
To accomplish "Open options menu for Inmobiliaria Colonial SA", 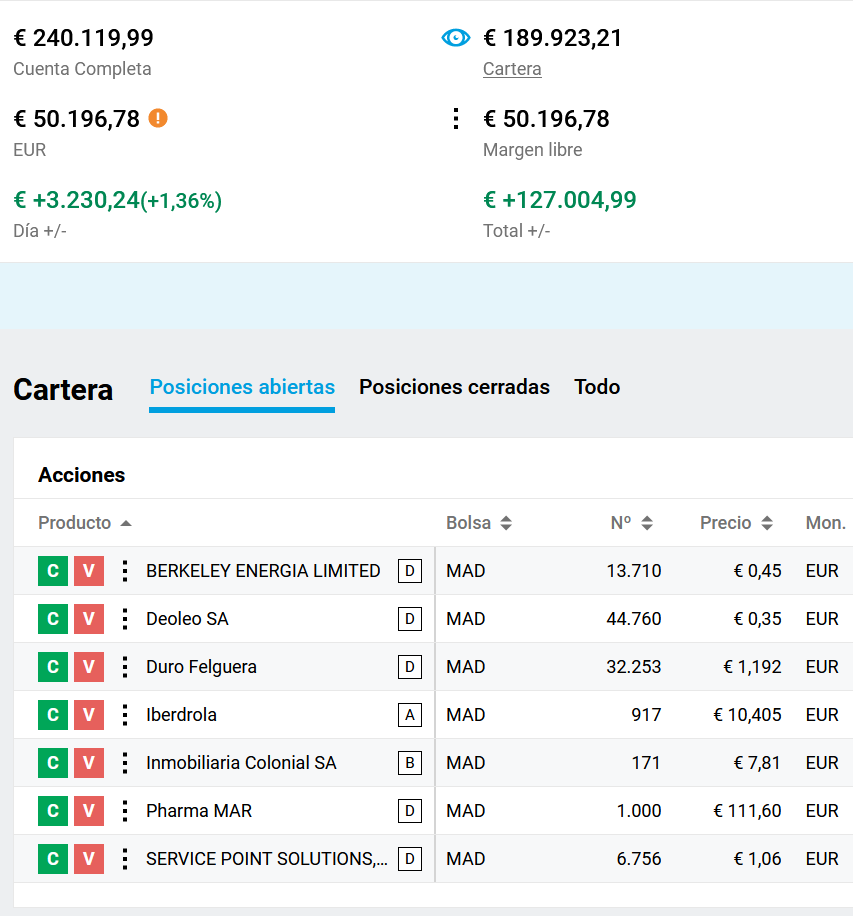I will click(124, 762).
